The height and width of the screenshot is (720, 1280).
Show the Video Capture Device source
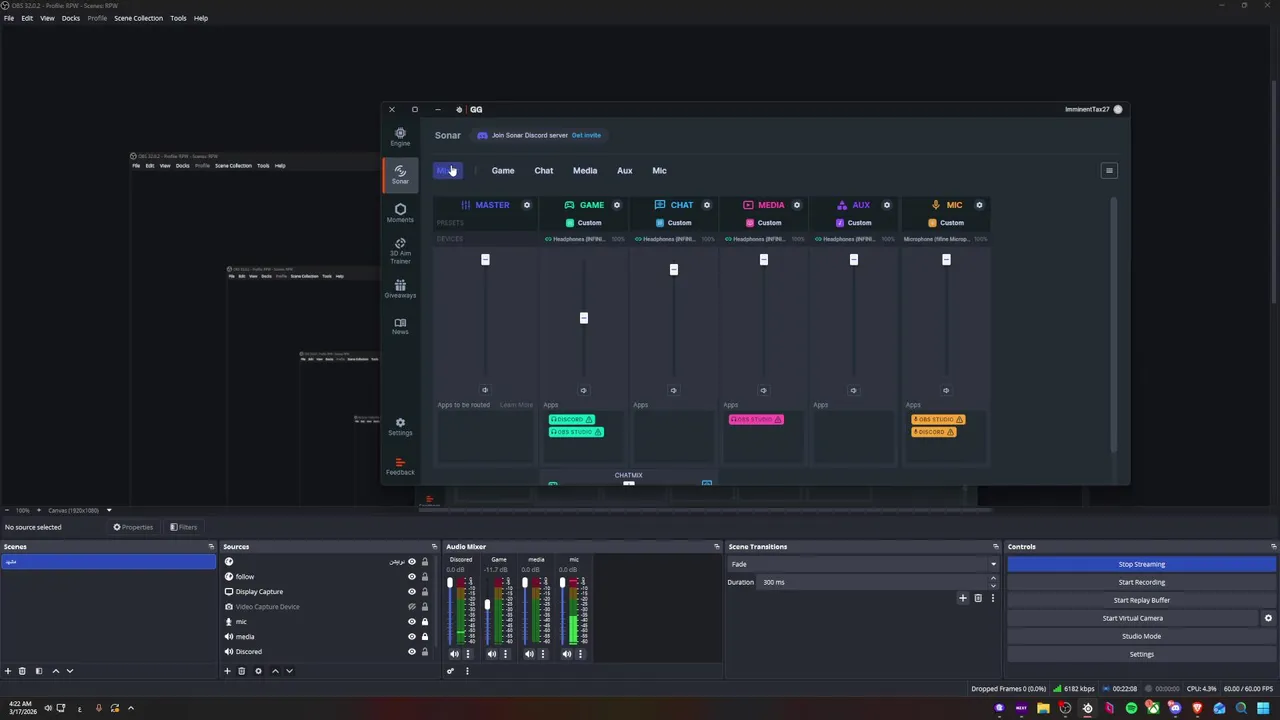click(411, 607)
